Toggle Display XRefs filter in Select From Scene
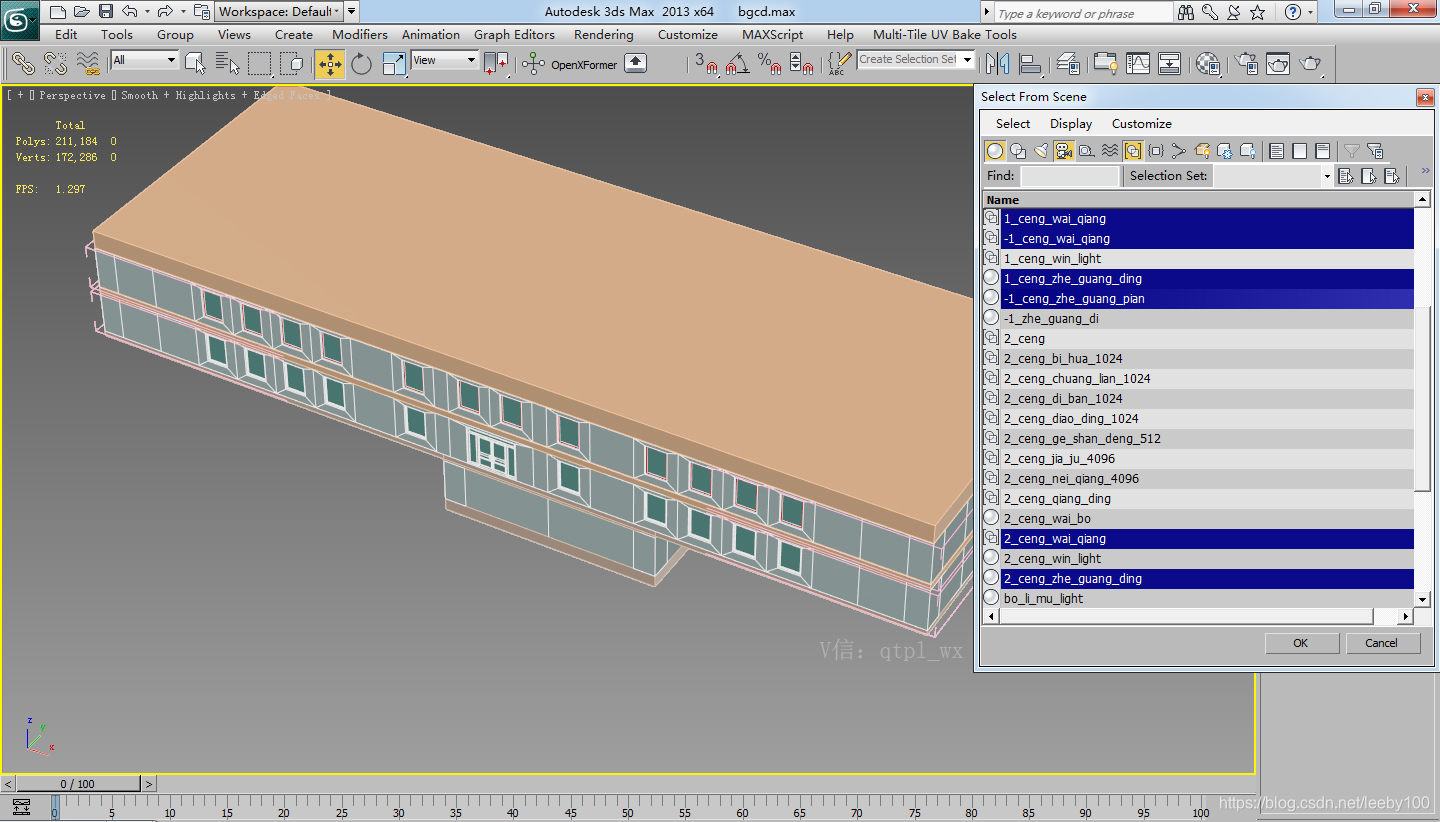 tap(1156, 151)
